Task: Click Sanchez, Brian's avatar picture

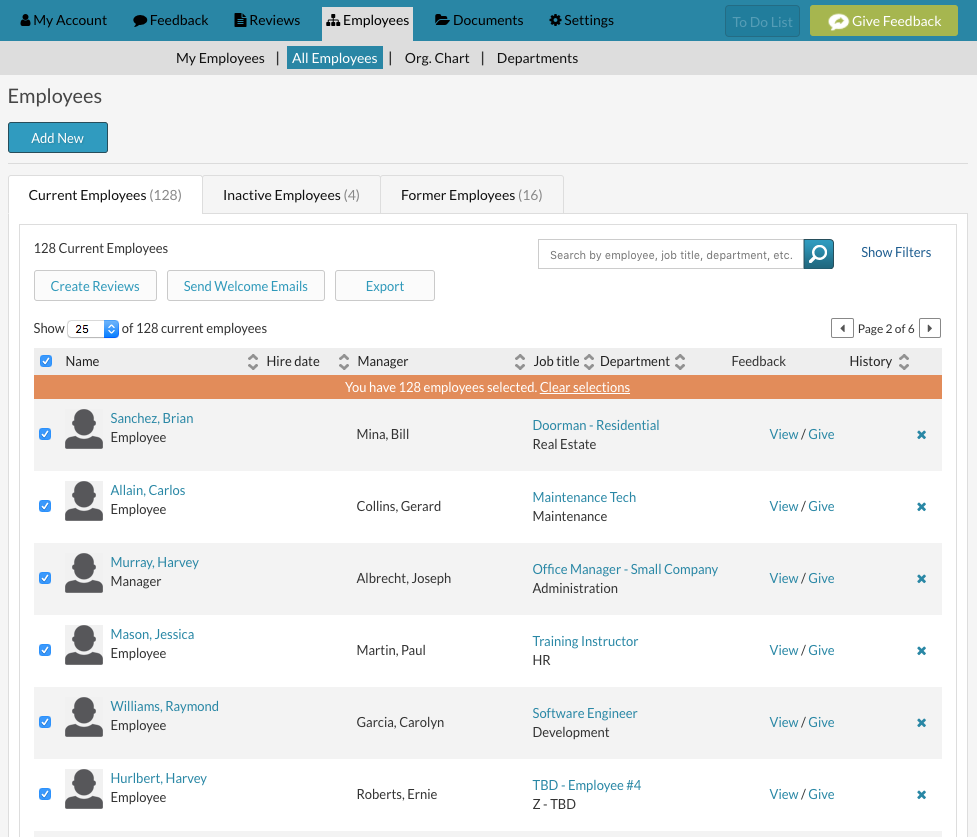Action: pyautogui.click(x=83, y=429)
